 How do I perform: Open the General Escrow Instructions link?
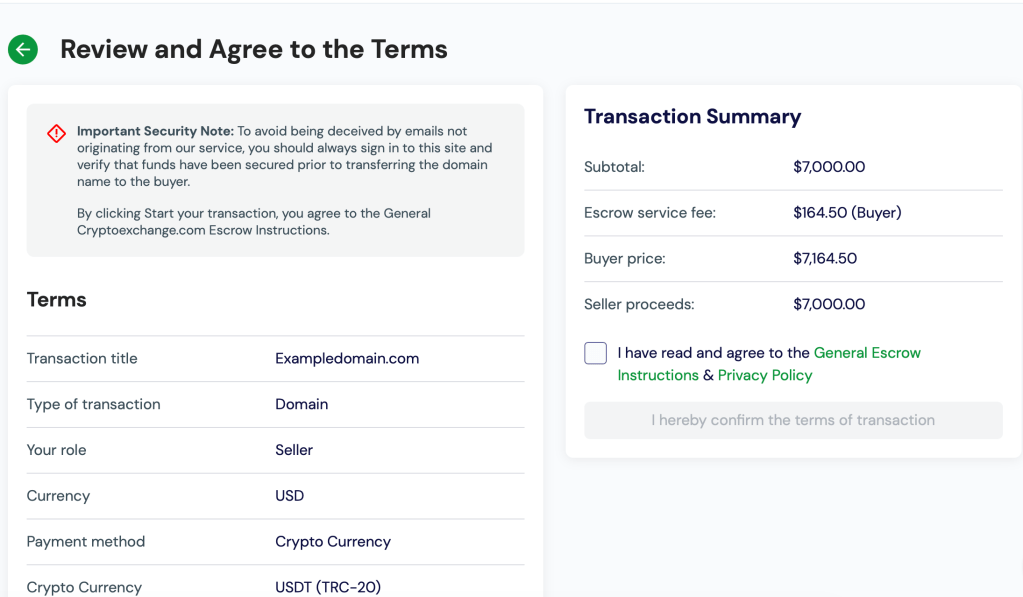[866, 353]
